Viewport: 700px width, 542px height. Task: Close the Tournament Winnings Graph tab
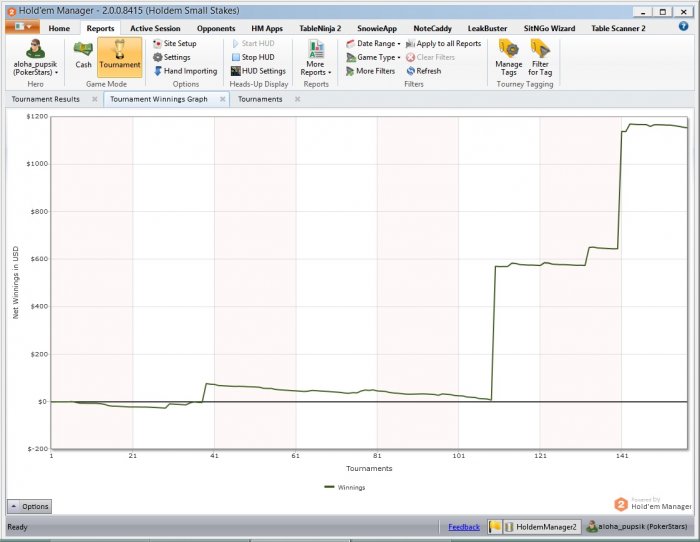(x=222, y=100)
